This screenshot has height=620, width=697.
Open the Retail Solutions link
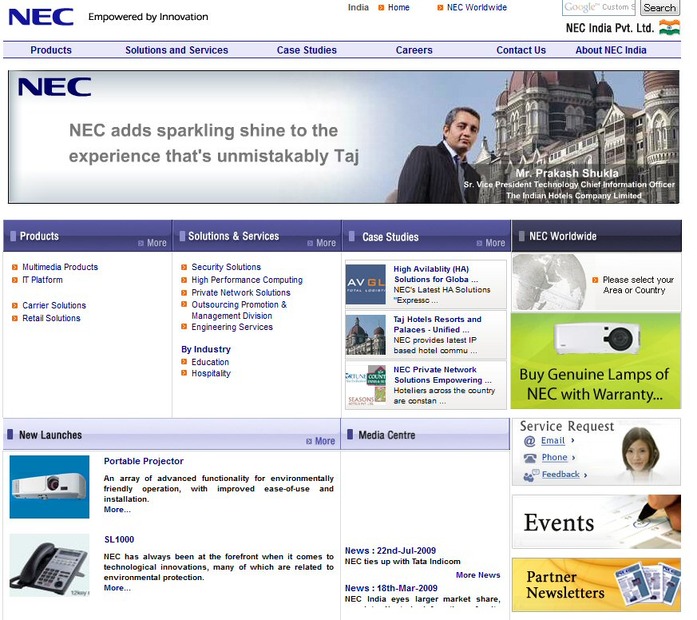point(52,318)
